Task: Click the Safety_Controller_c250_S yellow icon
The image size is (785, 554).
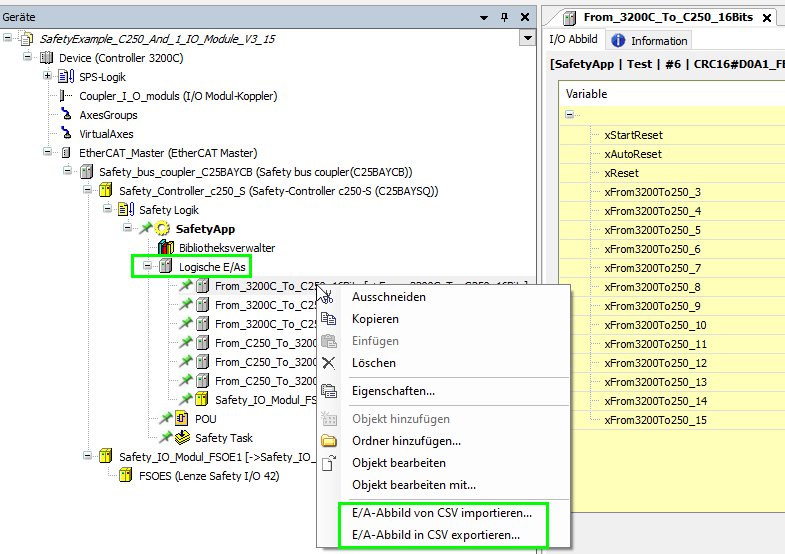Action: (x=106, y=191)
